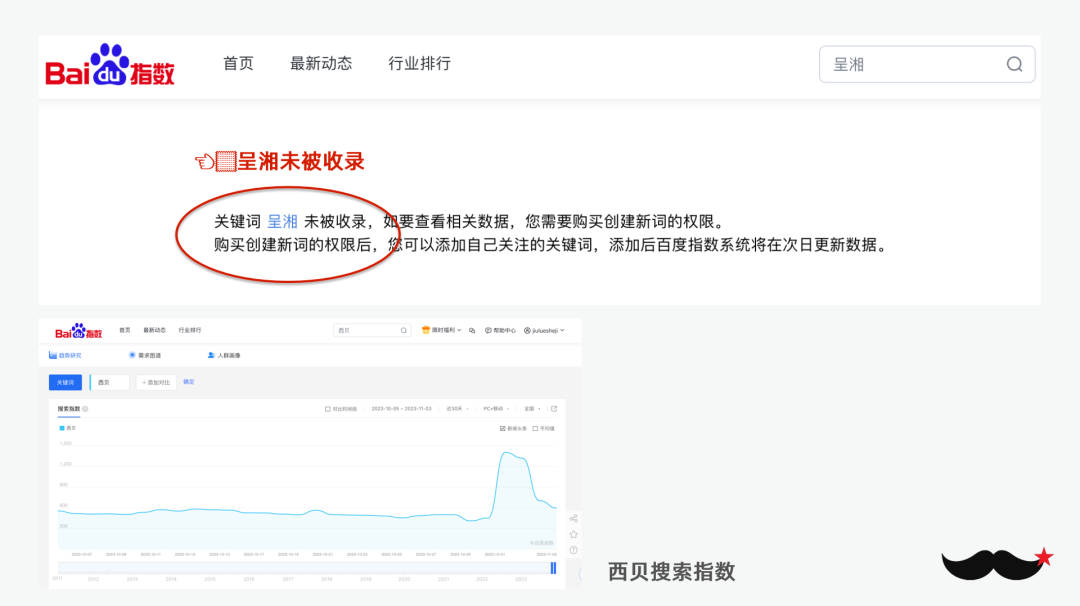Click the question mark icon beside the chart
Screen dimensions: 1080x606
[573, 550]
